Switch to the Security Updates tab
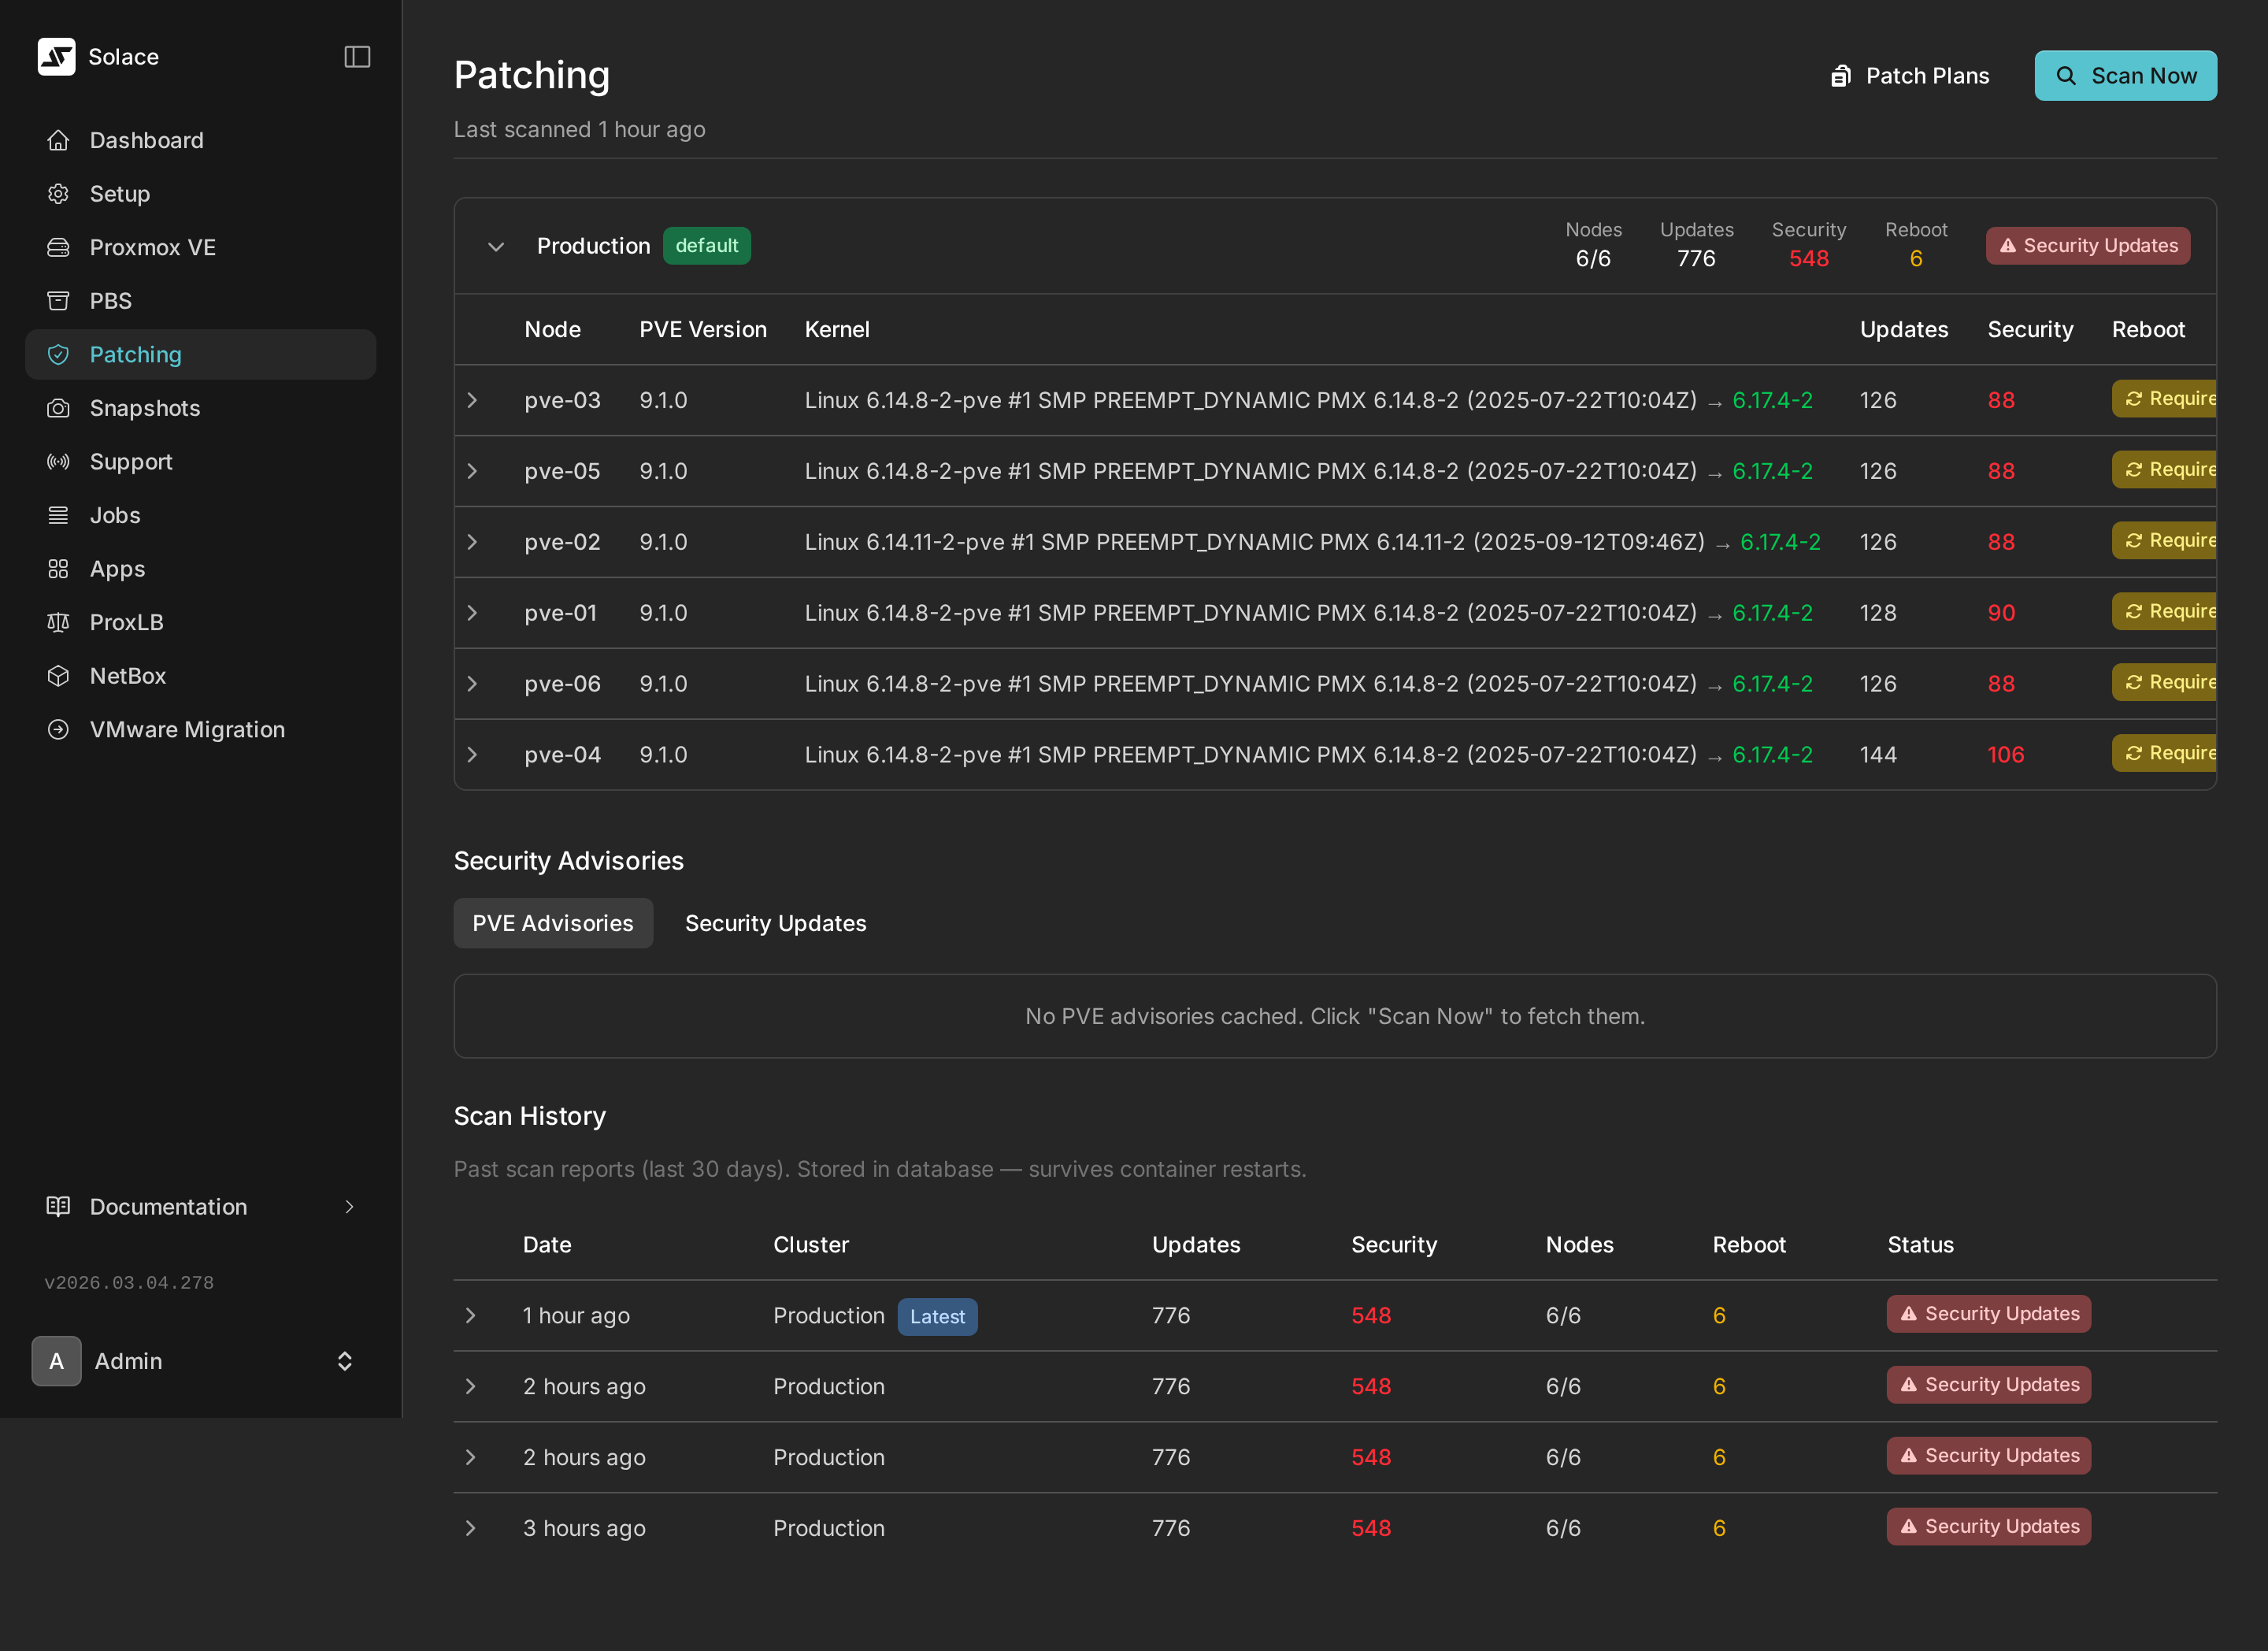Viewport: 2268px width, 1651px height. [x=775, y=923]
